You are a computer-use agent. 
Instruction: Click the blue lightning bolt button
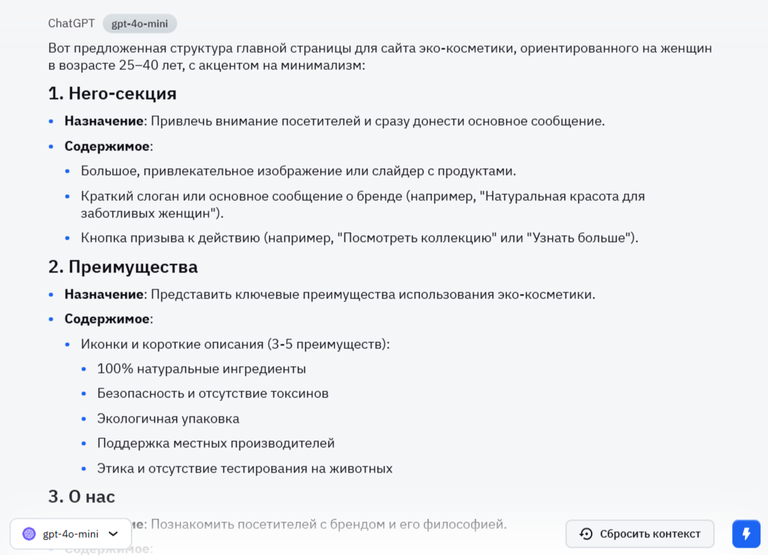click(746, 533)
